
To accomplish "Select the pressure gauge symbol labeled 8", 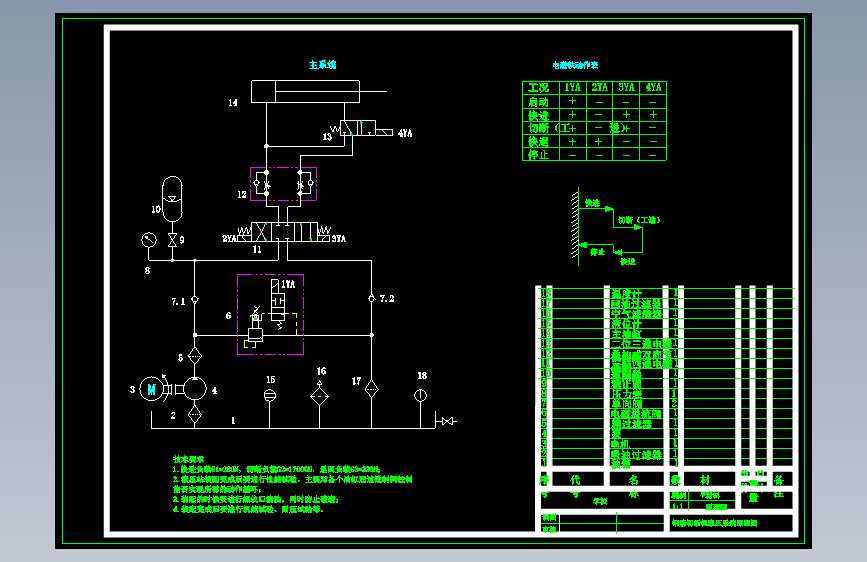I will [149, 240].
